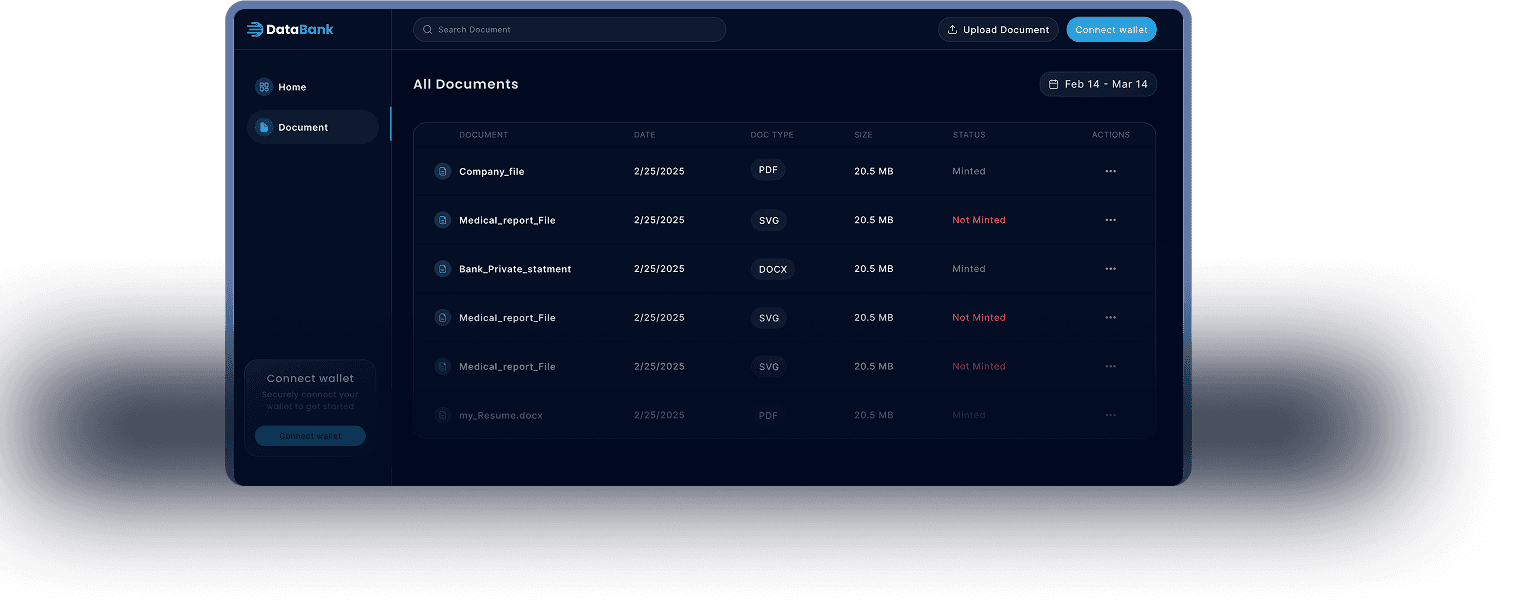Open actions menu for Bank_Private_statment row

coord(1110,269)
